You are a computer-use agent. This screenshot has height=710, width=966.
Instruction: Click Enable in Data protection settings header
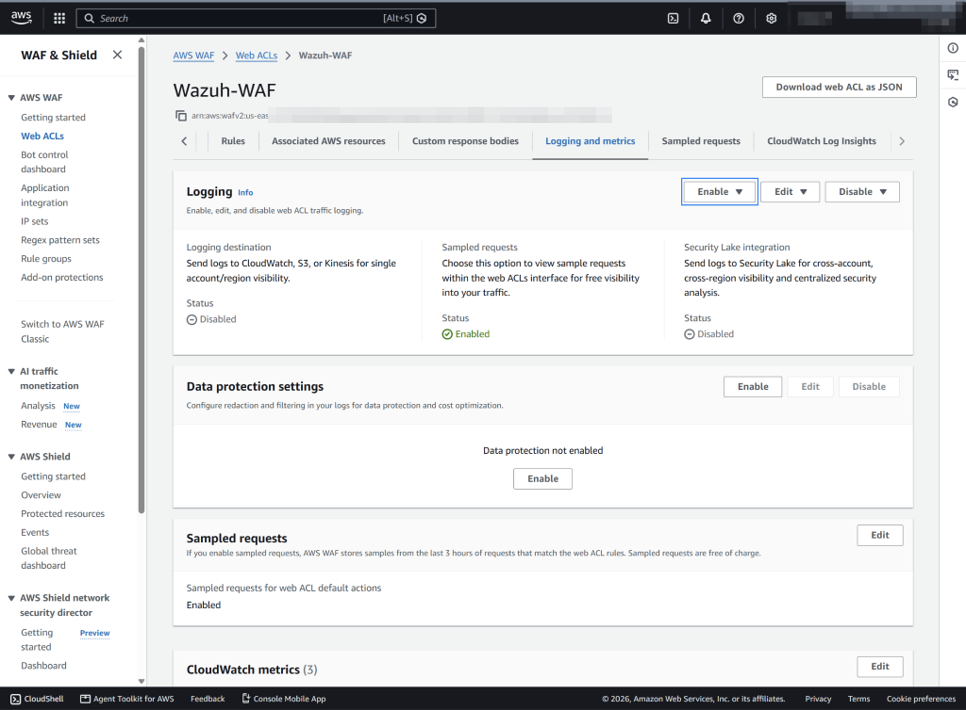[x=753, y=386]
